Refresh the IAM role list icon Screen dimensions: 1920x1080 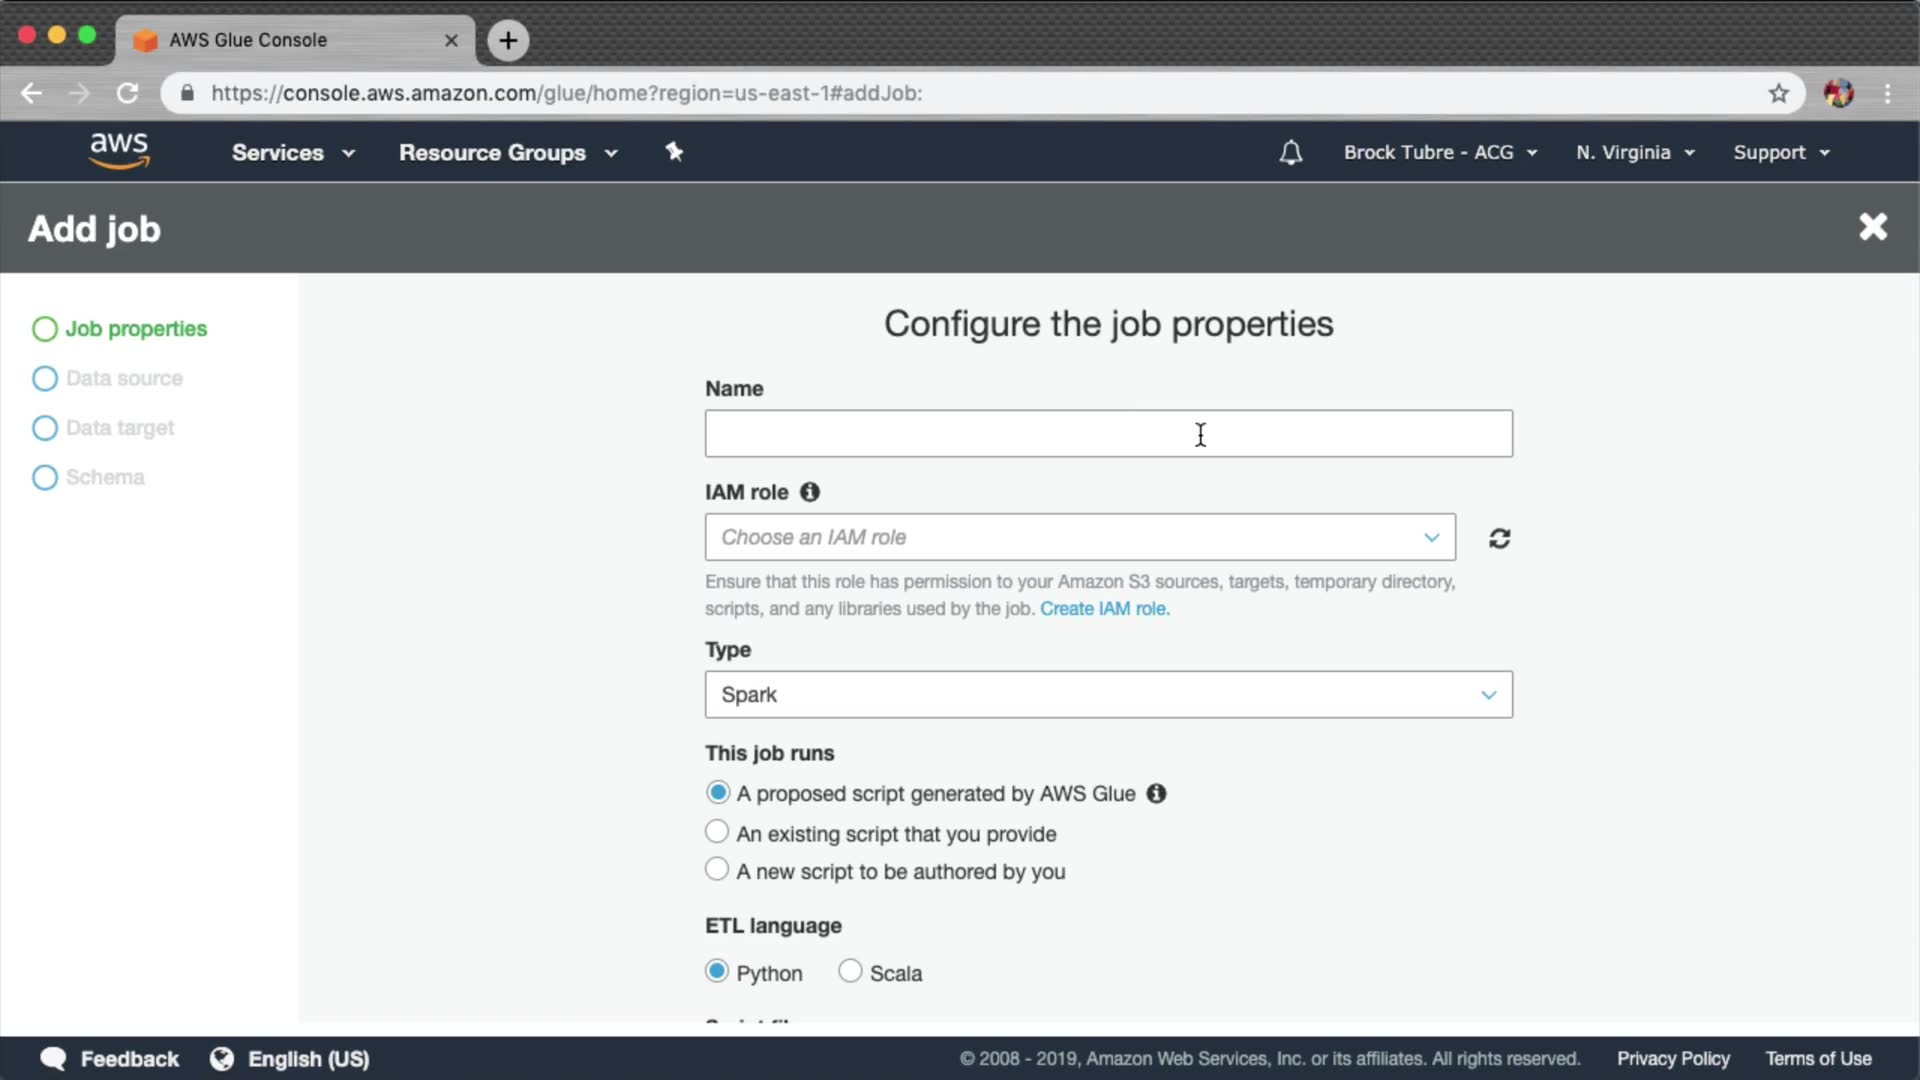[1499, 539]
